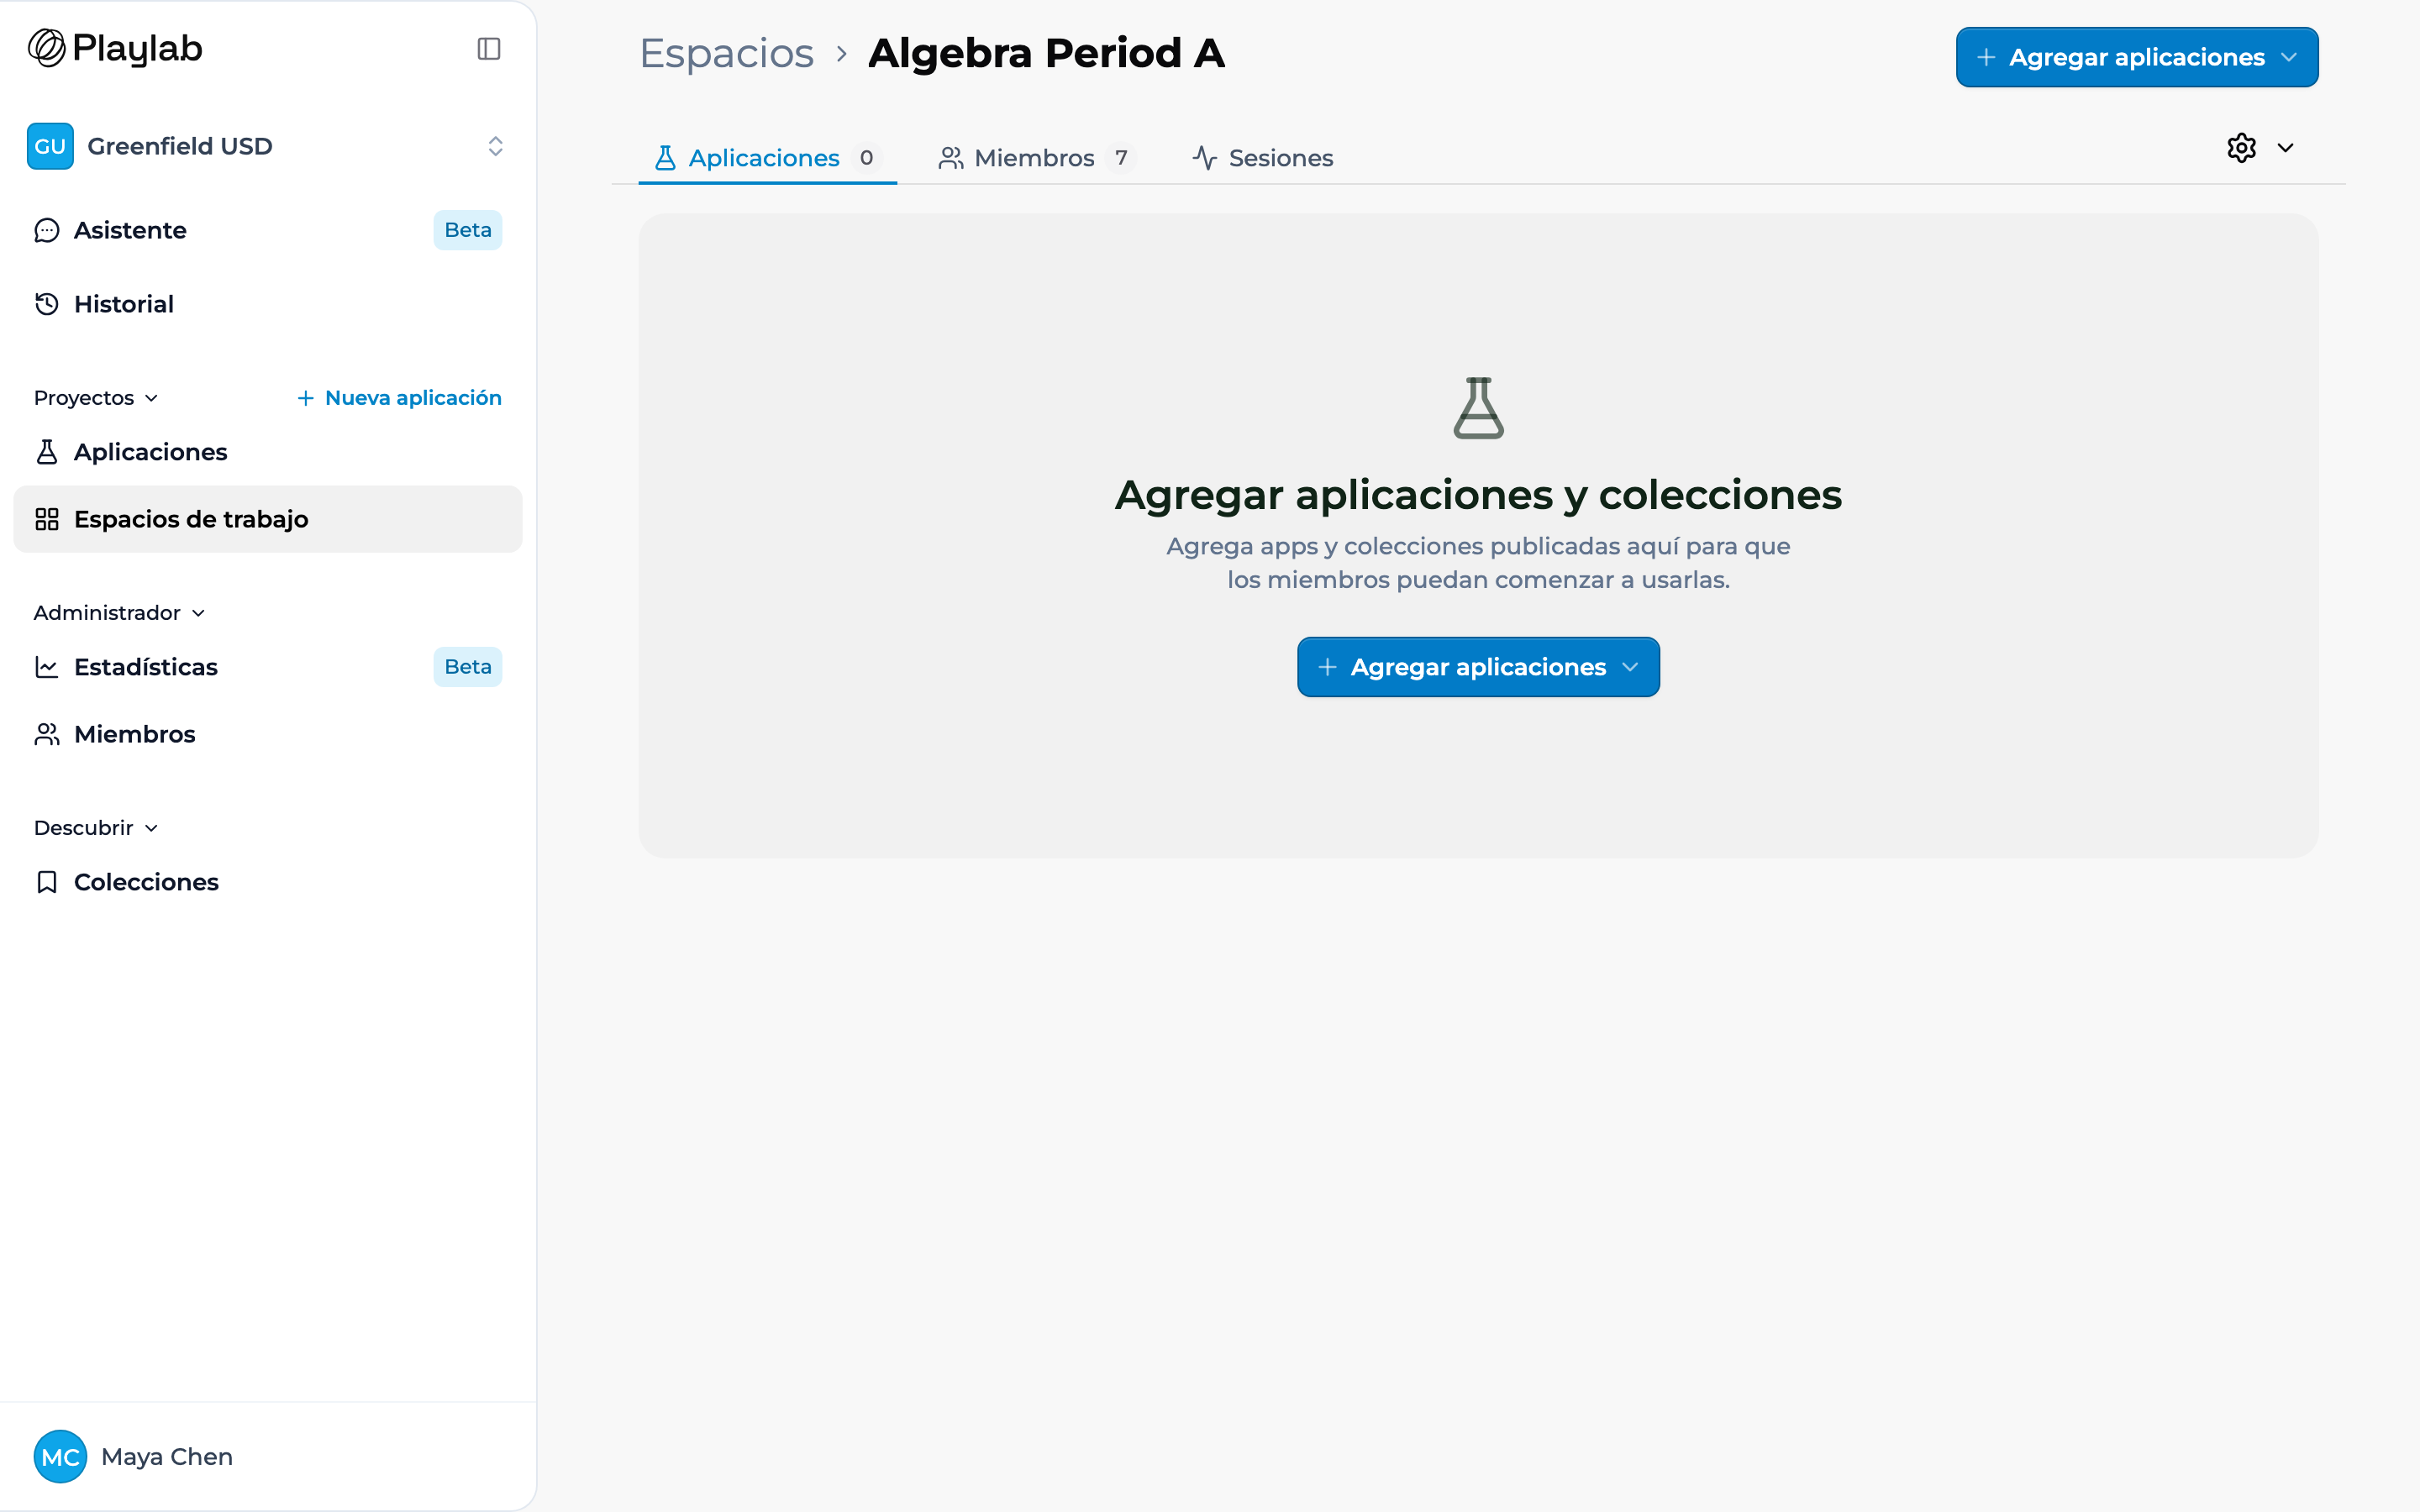Click the Algebra Period A title
The image size is (2420, 1512).
click(x=1046, y=53)
